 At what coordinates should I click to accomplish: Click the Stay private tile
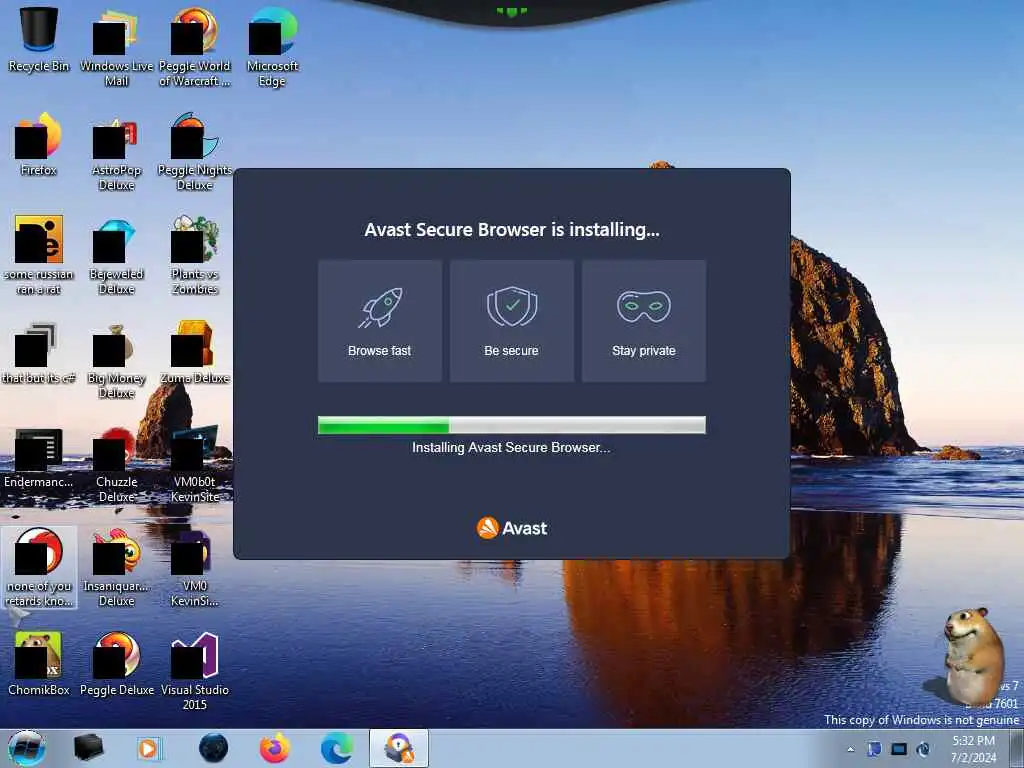pos(644,321)
